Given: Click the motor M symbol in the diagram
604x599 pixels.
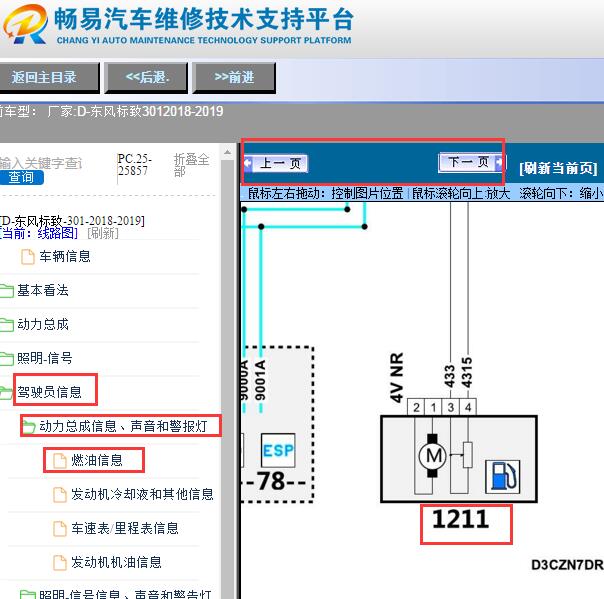Looking at the screenshot, I should [433, 456].
